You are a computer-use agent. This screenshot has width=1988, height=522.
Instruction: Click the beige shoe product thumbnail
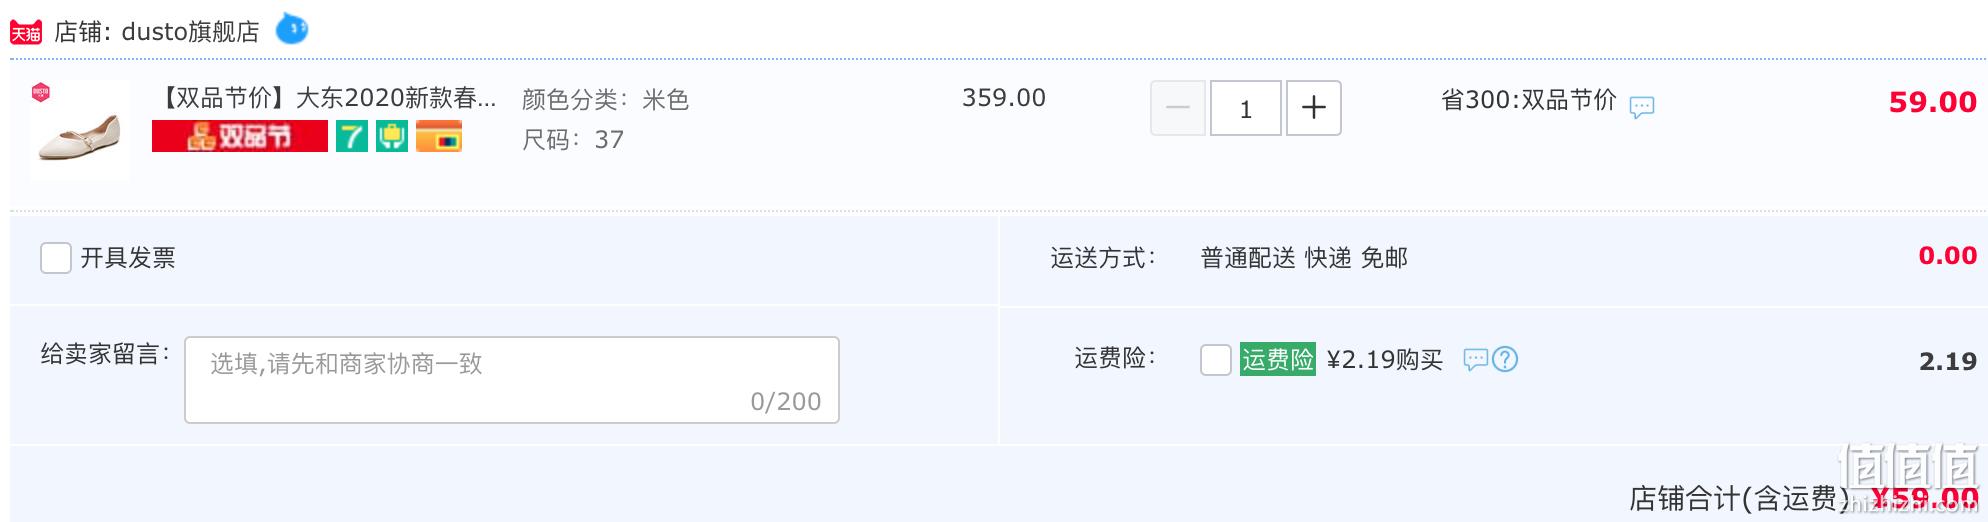80,130
